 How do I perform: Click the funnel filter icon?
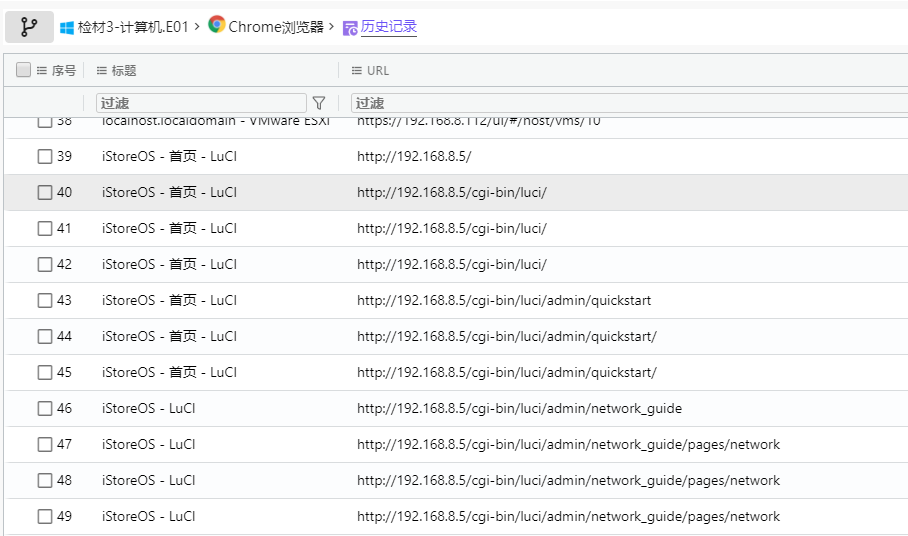pyautogui.click(x=319, y=103)
